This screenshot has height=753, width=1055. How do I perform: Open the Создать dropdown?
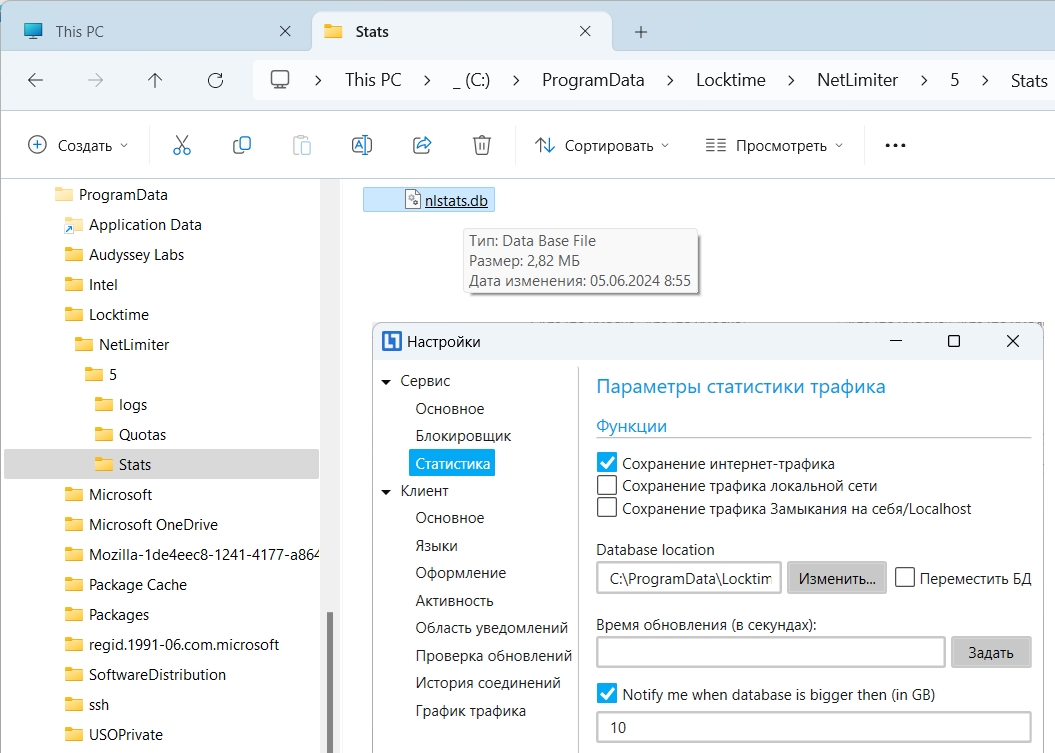coord(78,145)
